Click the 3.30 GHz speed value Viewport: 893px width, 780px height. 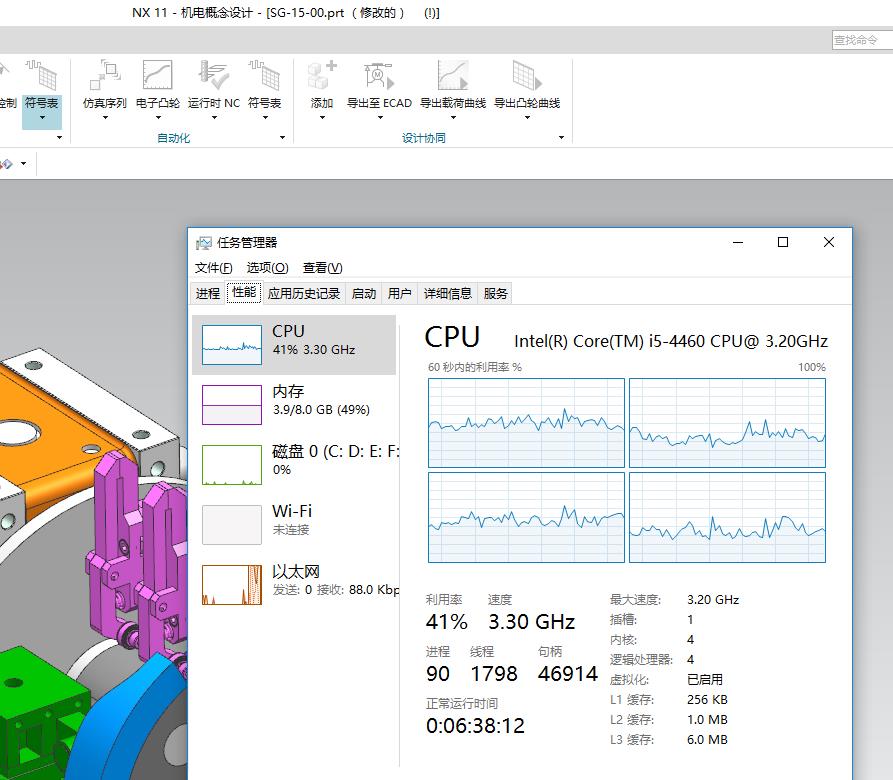click(x=531, y=622)
